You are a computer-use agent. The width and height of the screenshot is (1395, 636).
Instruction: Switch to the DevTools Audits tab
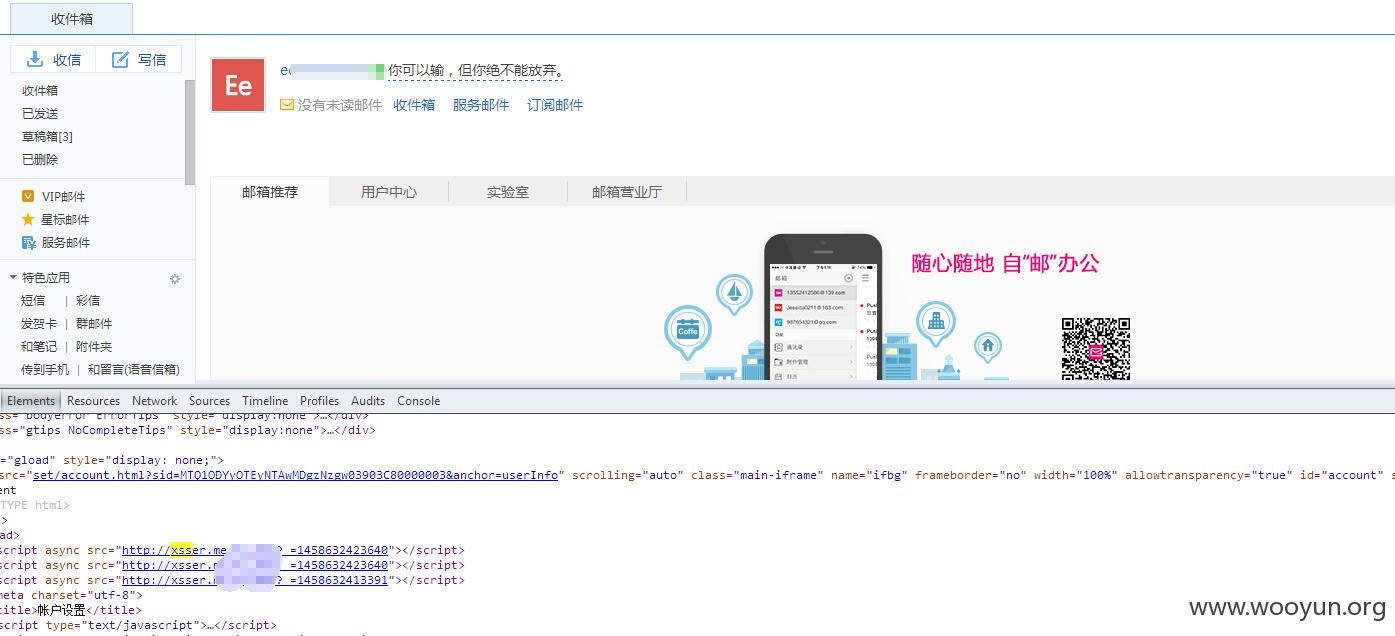click(368, 400)
